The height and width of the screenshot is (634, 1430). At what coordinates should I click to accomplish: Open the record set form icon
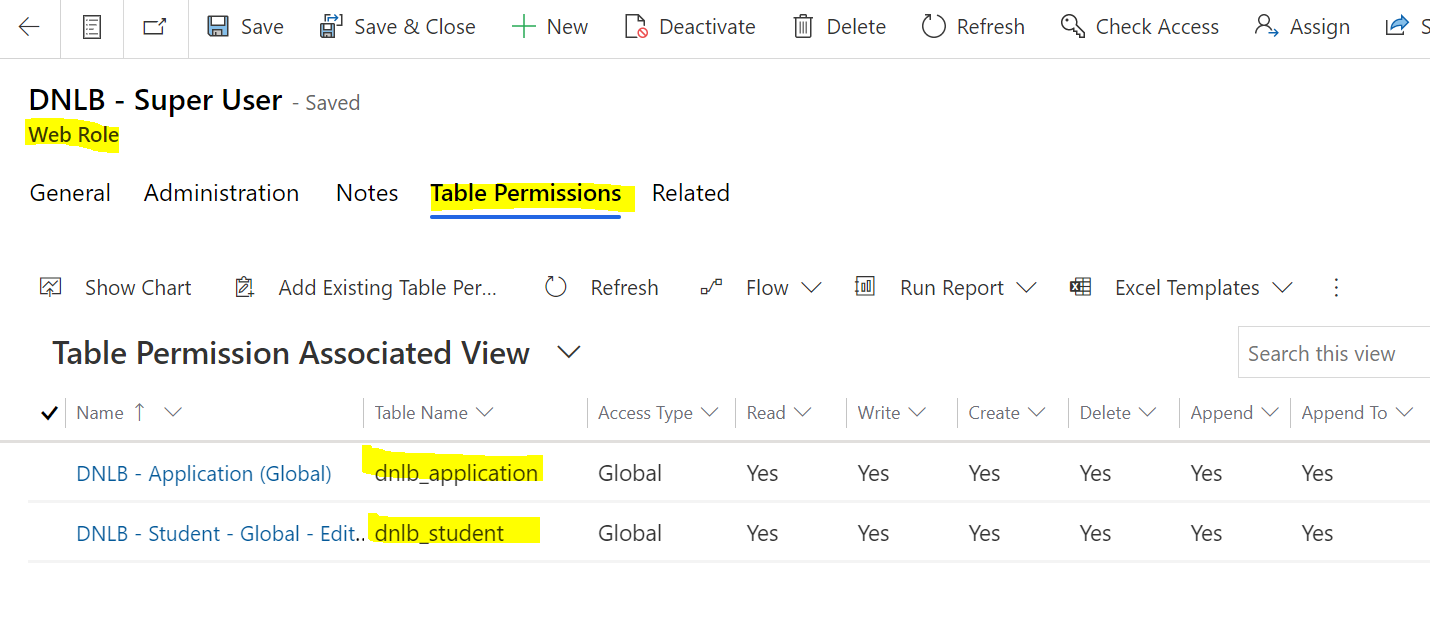[x=91, y=27]
